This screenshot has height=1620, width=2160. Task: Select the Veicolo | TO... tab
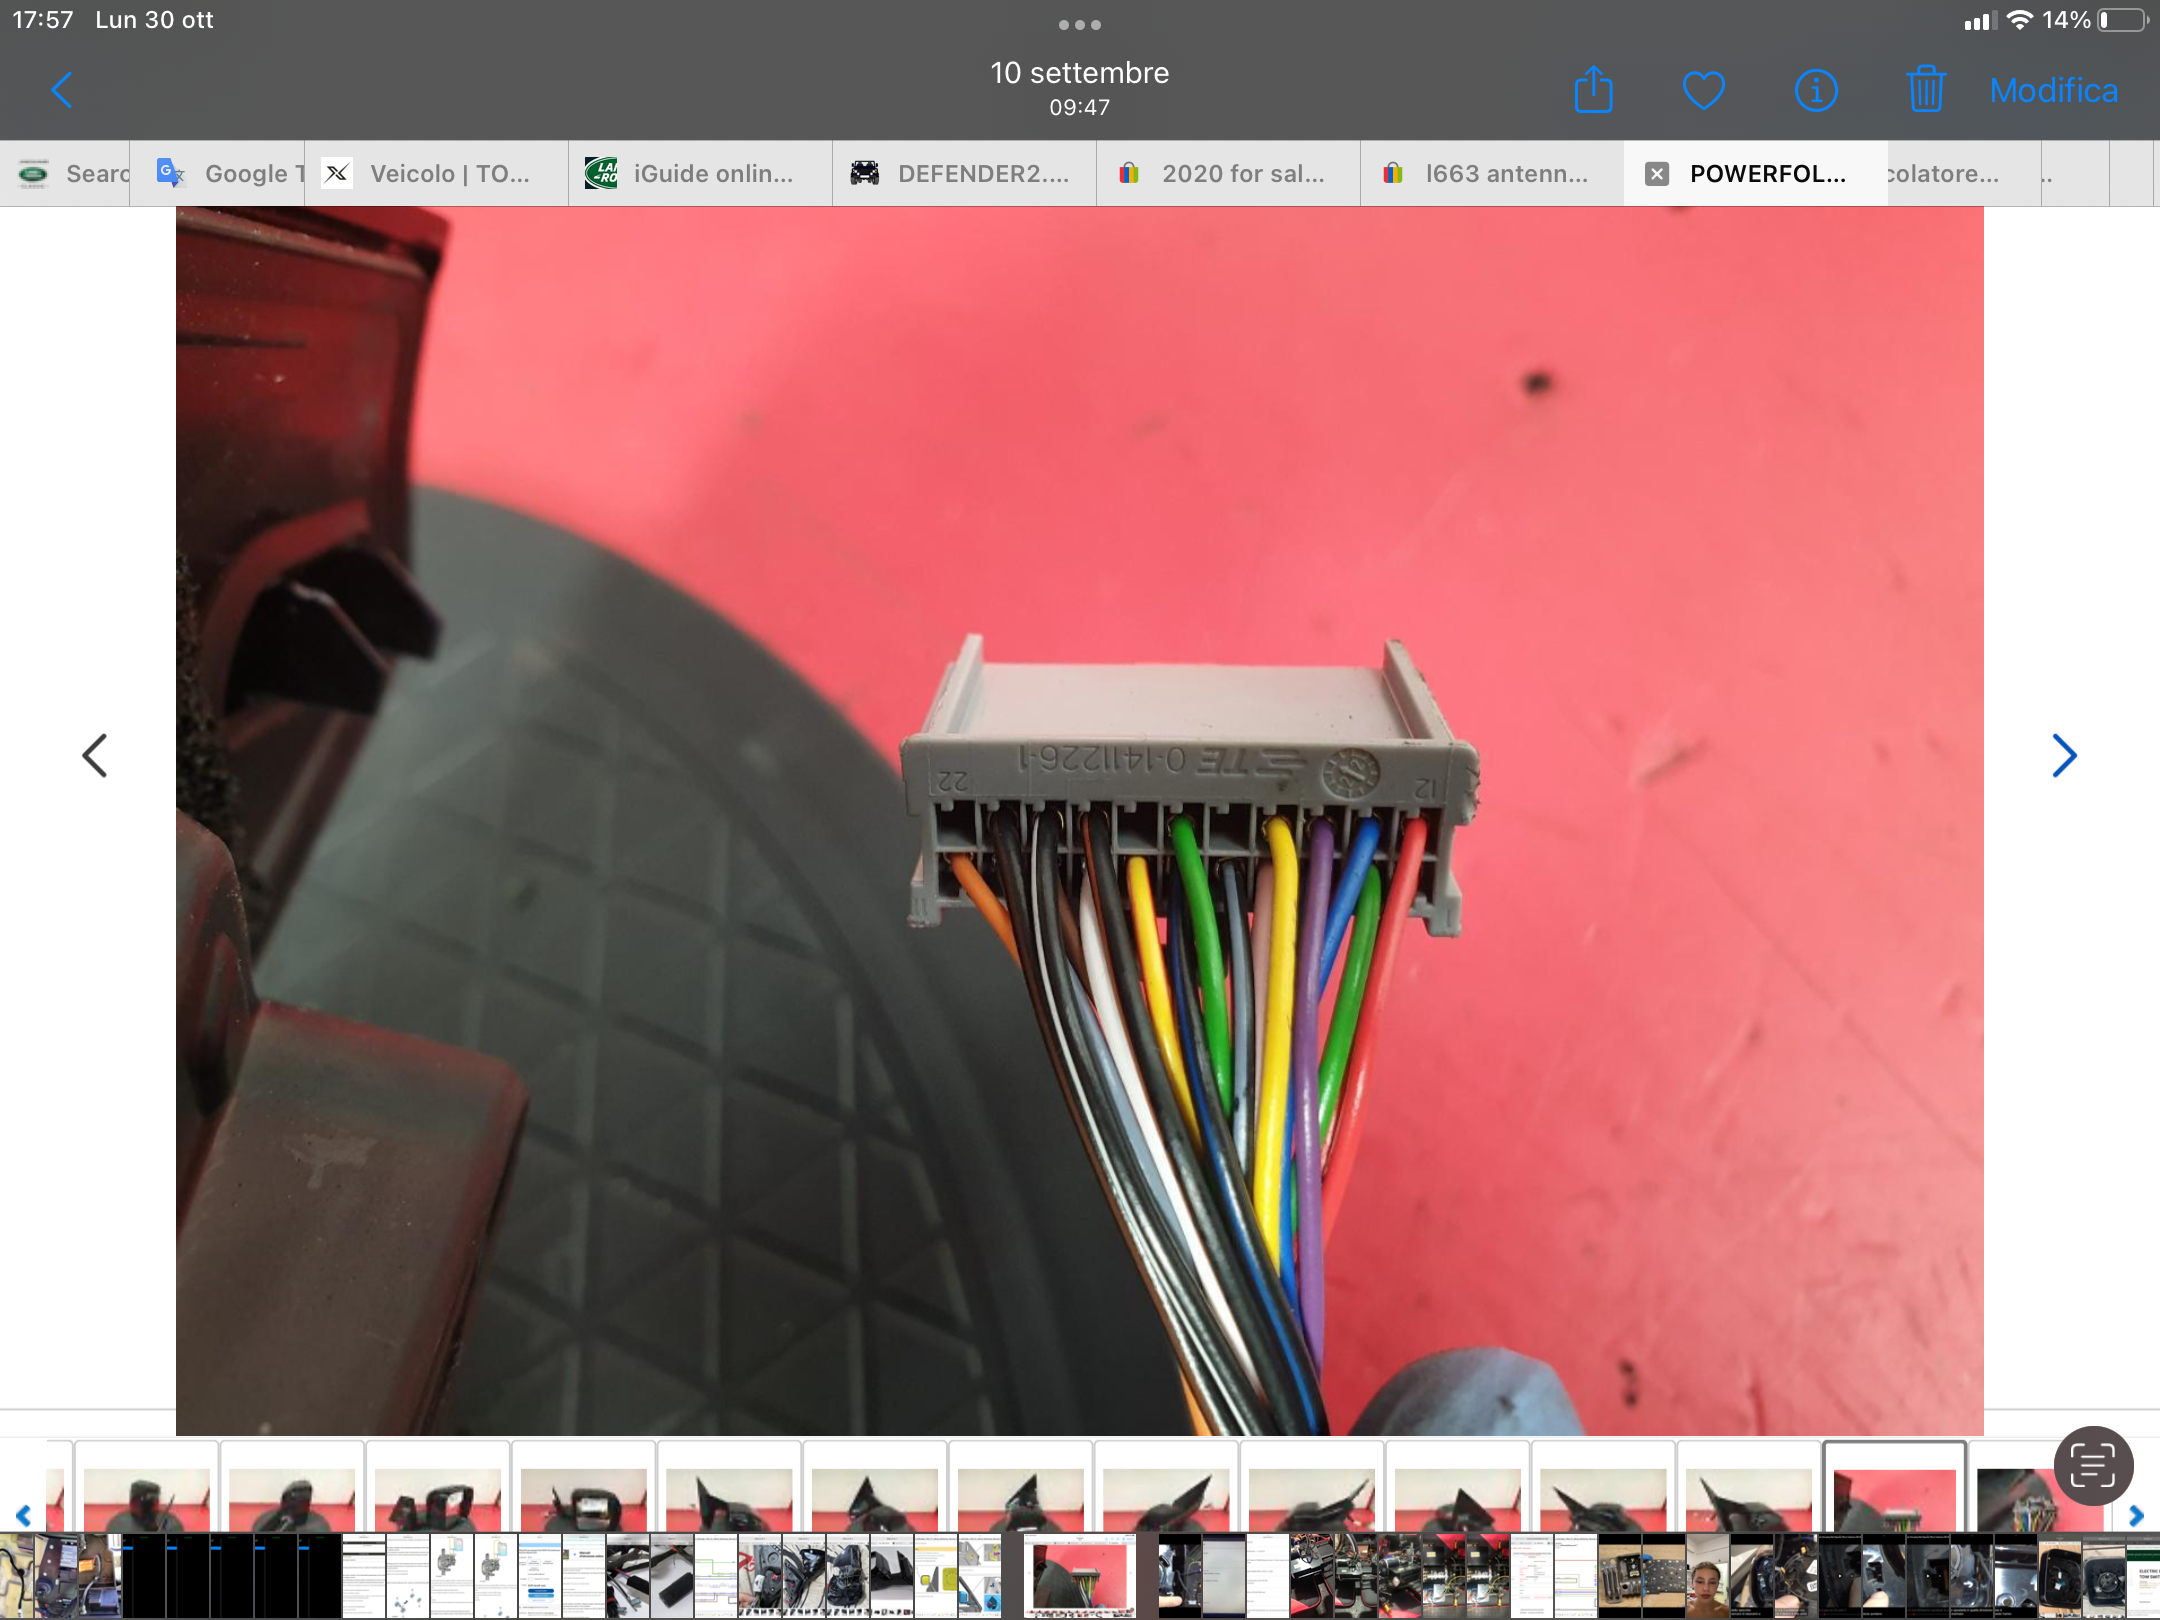point(436,173)
